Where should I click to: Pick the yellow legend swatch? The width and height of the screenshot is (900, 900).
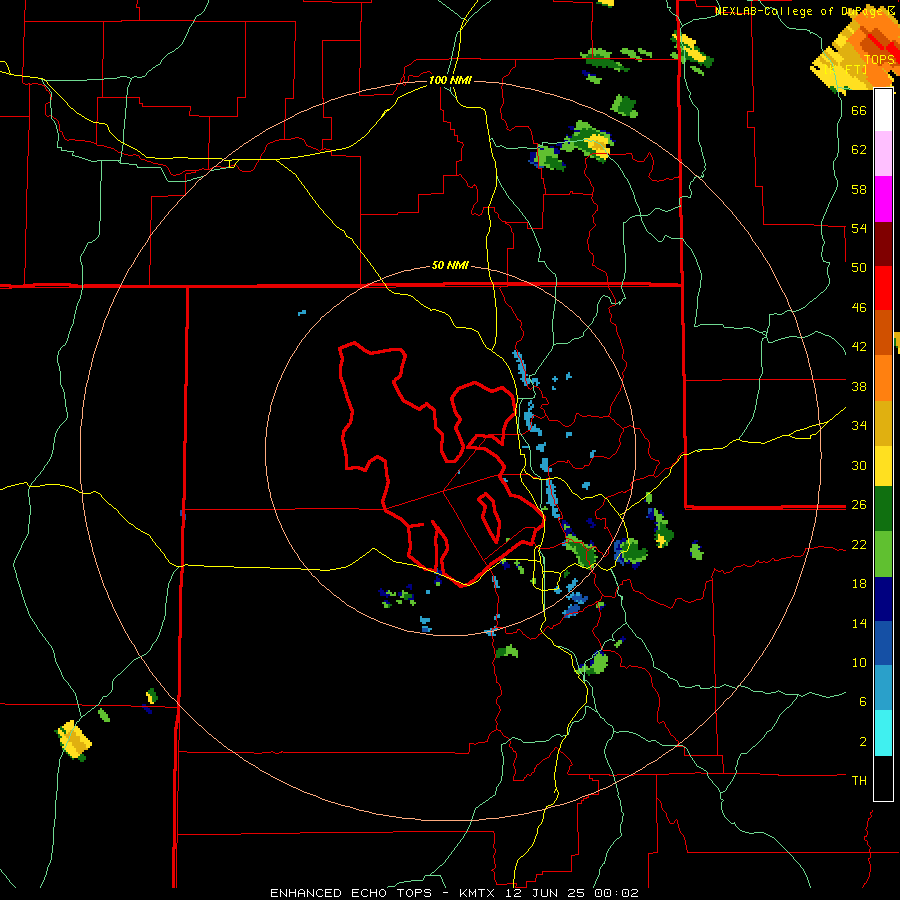(883, 466)
